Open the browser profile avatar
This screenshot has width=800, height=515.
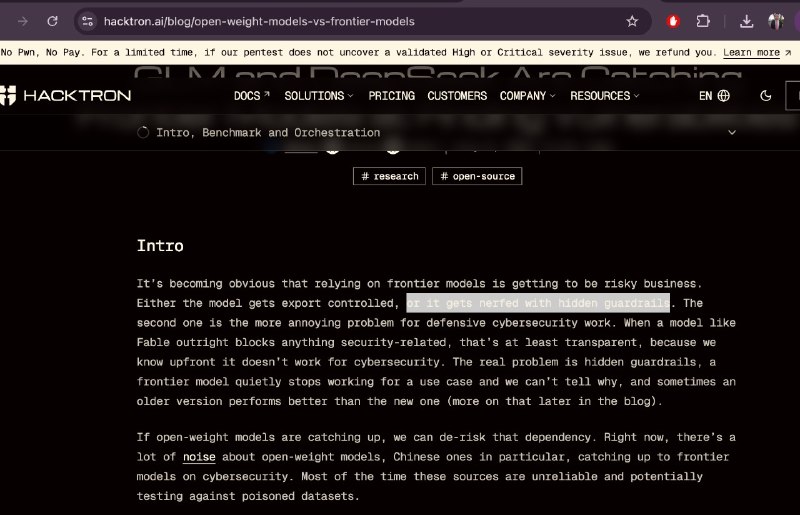(776, 21)
